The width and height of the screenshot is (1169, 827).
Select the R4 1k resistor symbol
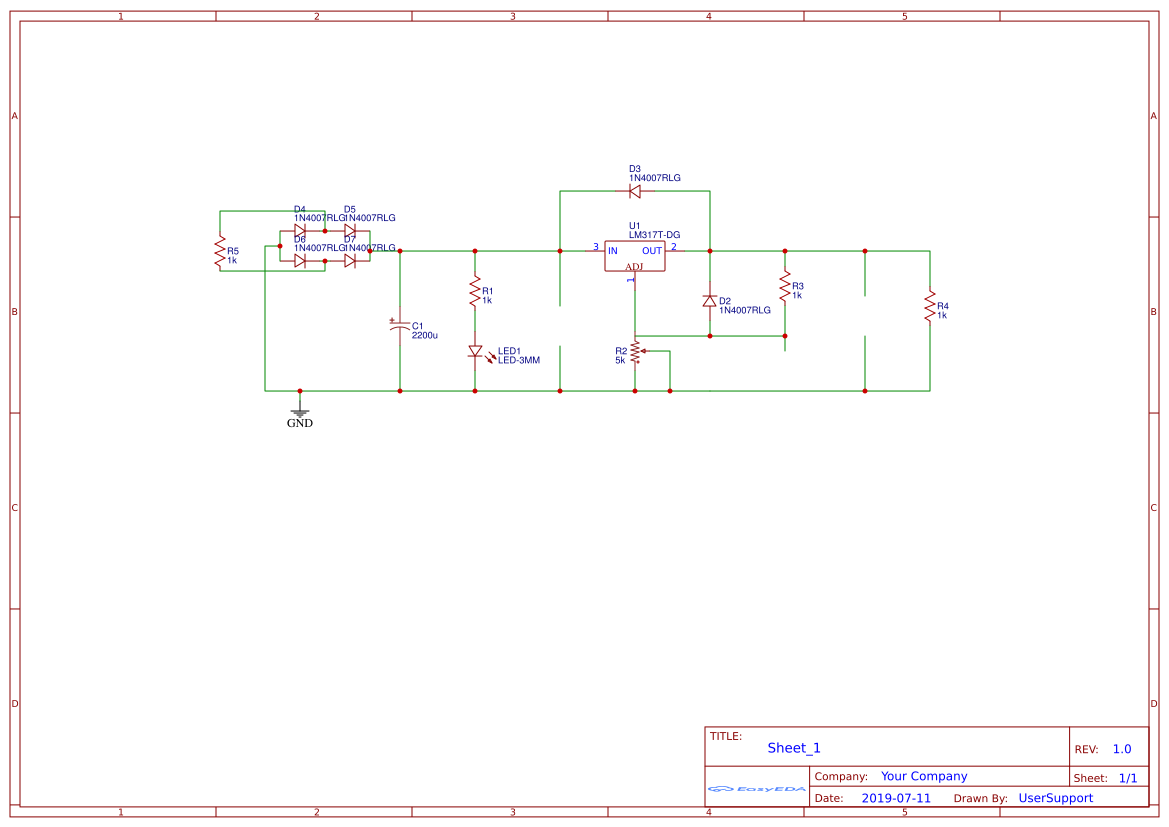(x=929, y=306)
